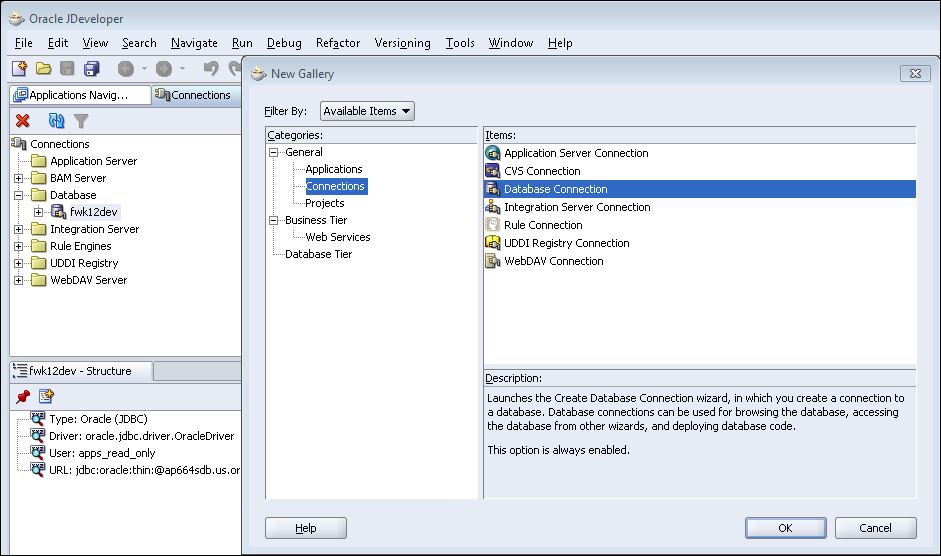The width and height of the screenshot is (941, 556).
Task: Open the Help menu in menu bar
Action: pos(560,43)
